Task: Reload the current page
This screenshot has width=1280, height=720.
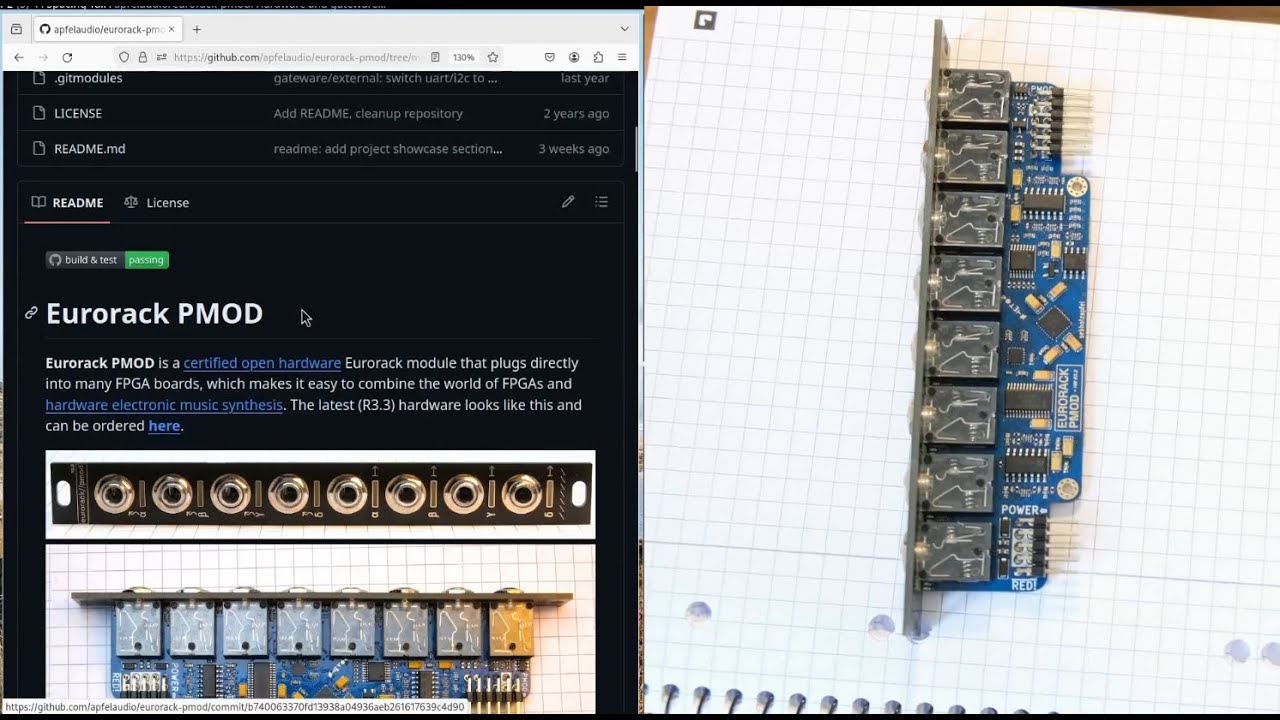Action: pyautogui.click(x=67, y=57)
